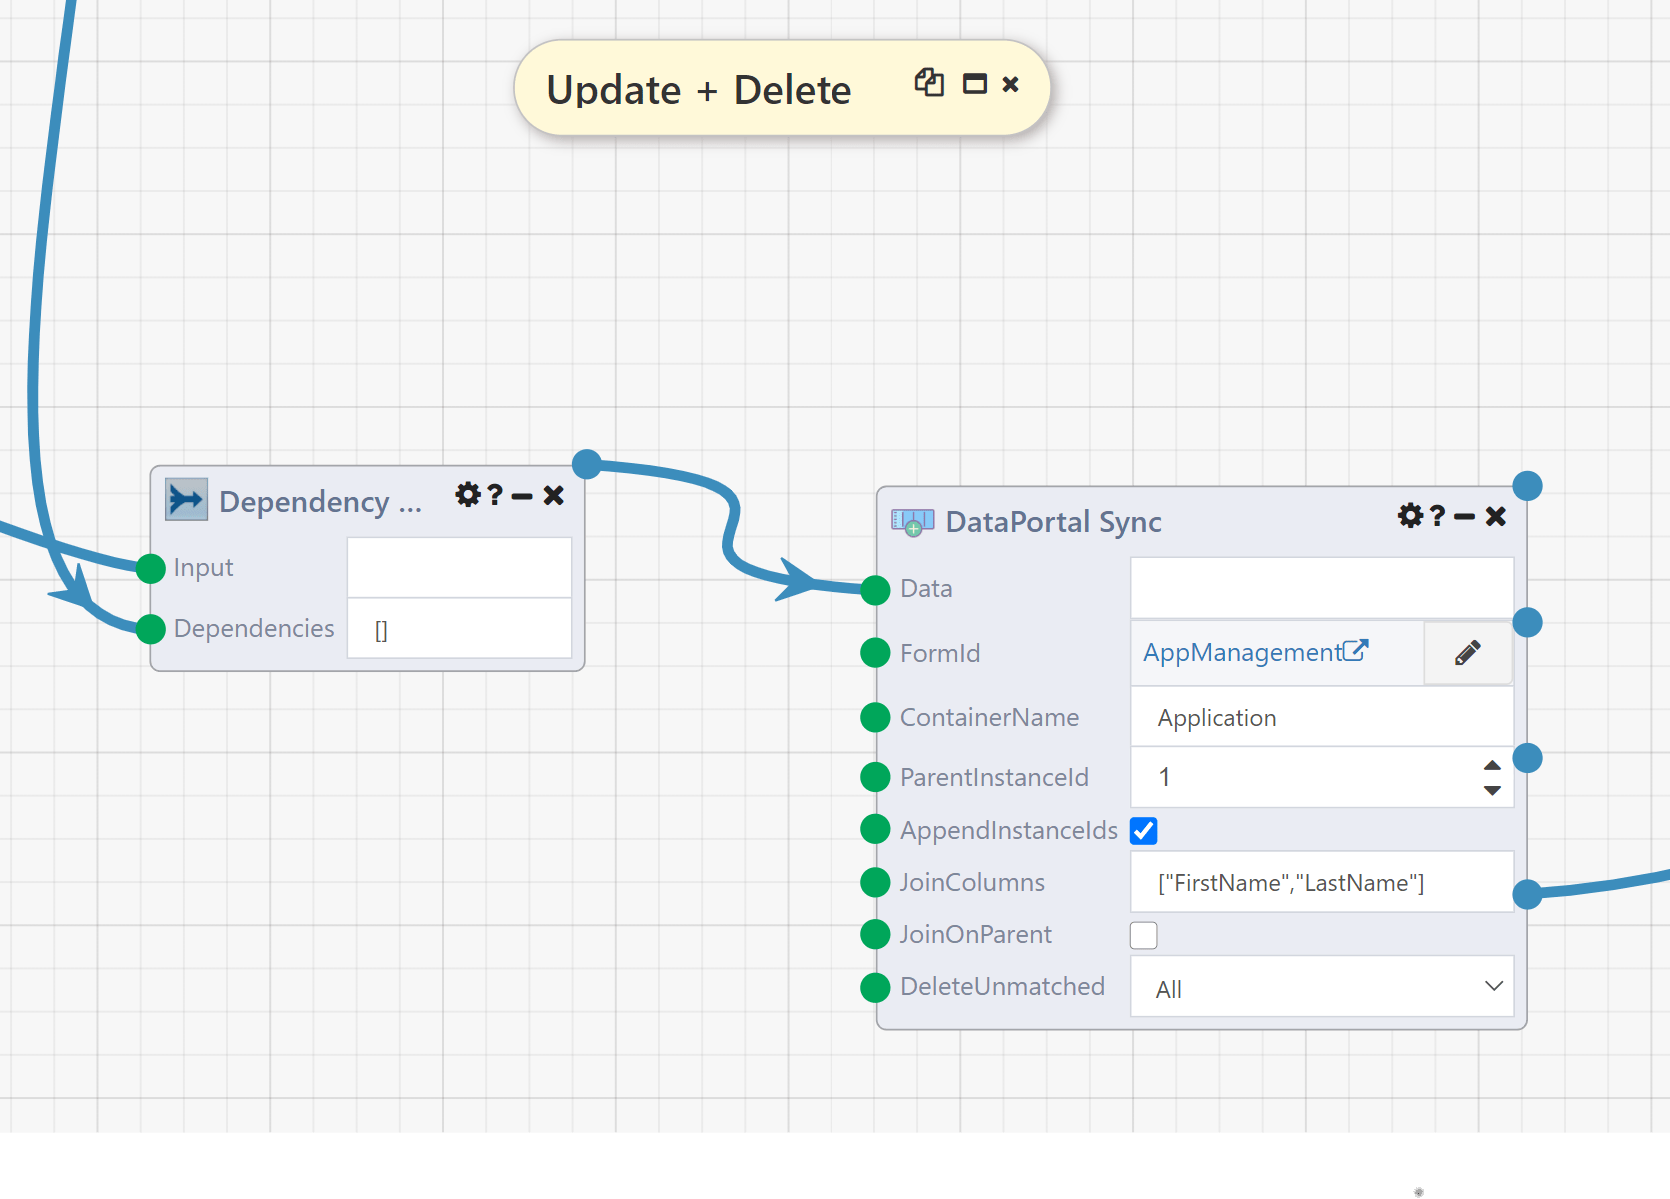Click the expand window icon on Update + Delete note
The height and width of the screenshot is (1199, 1670).
[974, 84]
